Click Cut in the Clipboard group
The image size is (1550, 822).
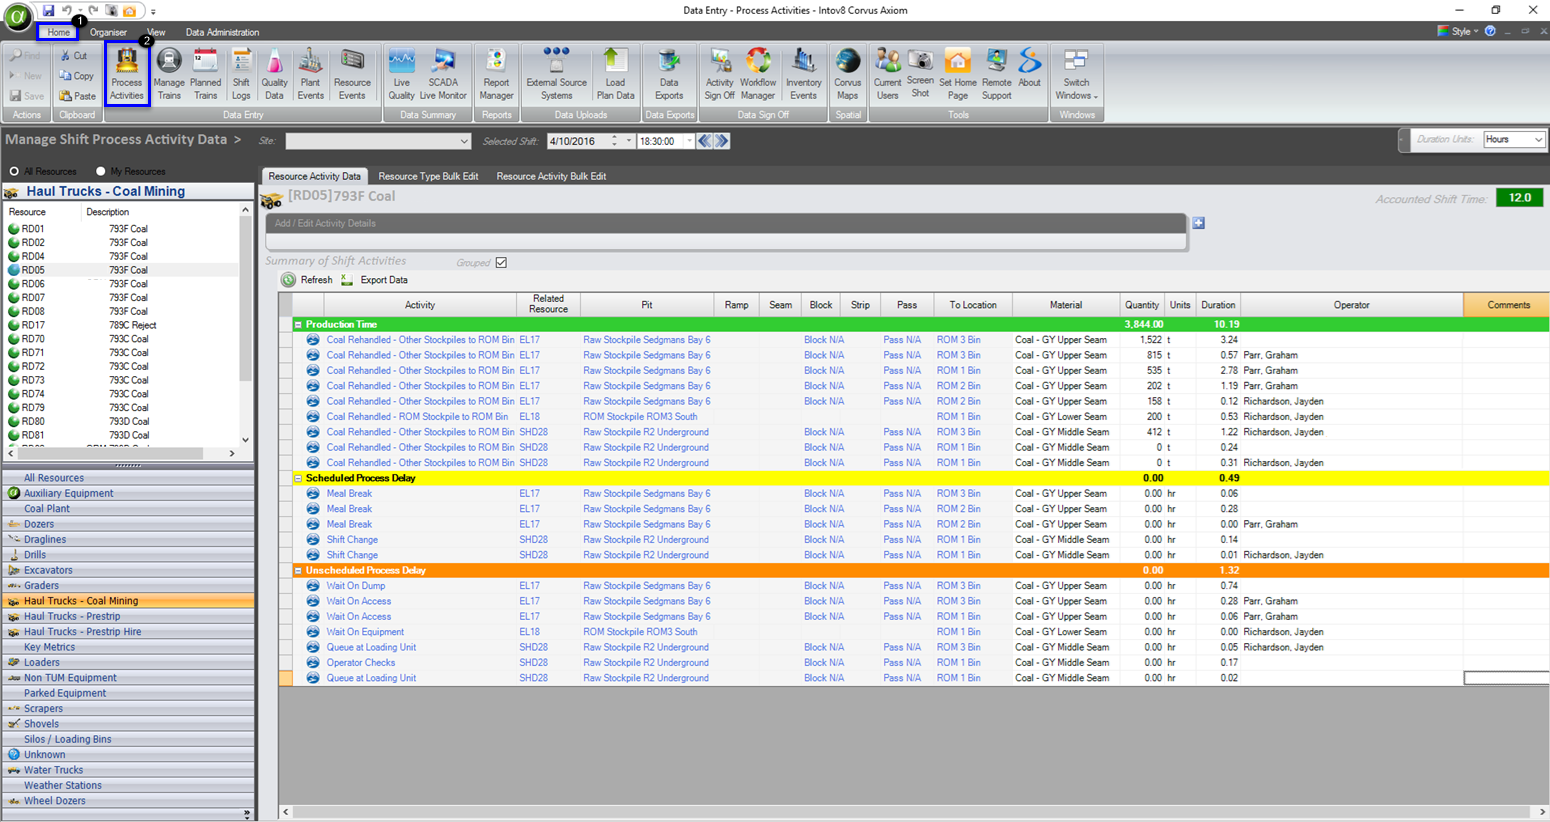[x=74, y=56]
